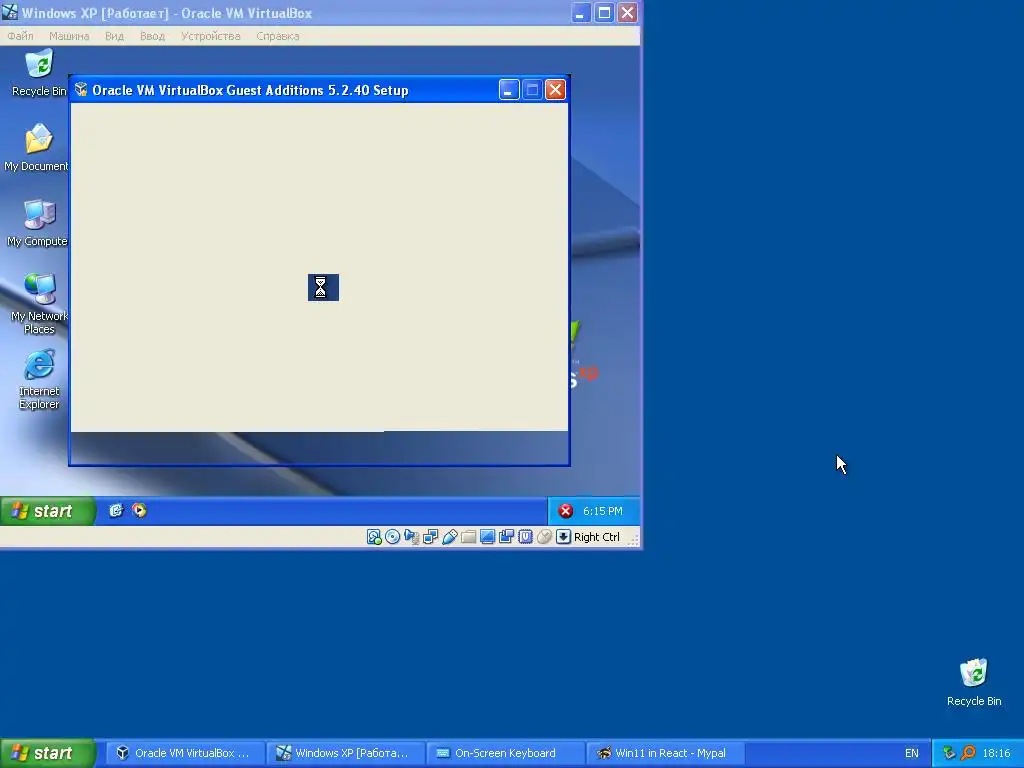Click the 6:15 PM guest clock
The height and width of the screenshot is (768, 1024).
603,511
